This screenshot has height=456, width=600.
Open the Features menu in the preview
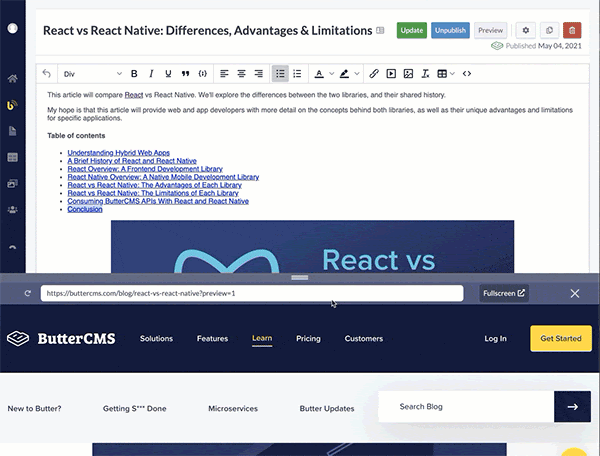(x=212, y=339)
